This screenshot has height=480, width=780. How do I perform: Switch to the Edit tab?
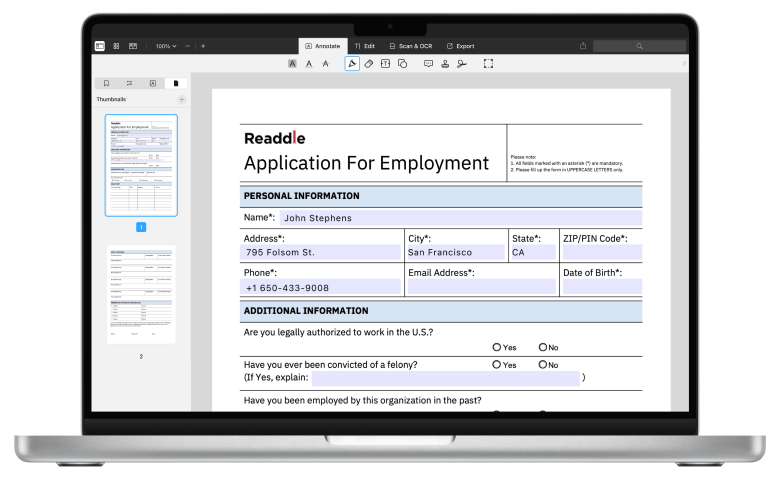(x=364, y=46)
